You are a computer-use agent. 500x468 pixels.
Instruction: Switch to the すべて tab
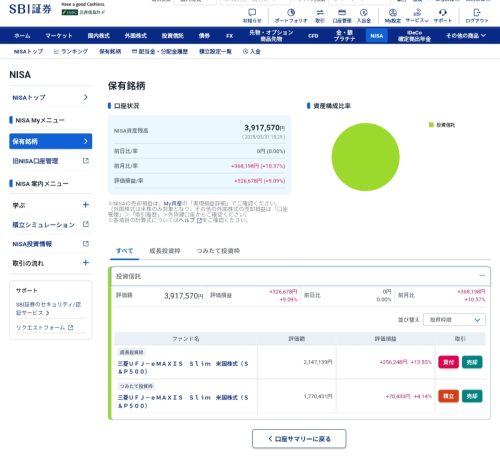point(124,251)
